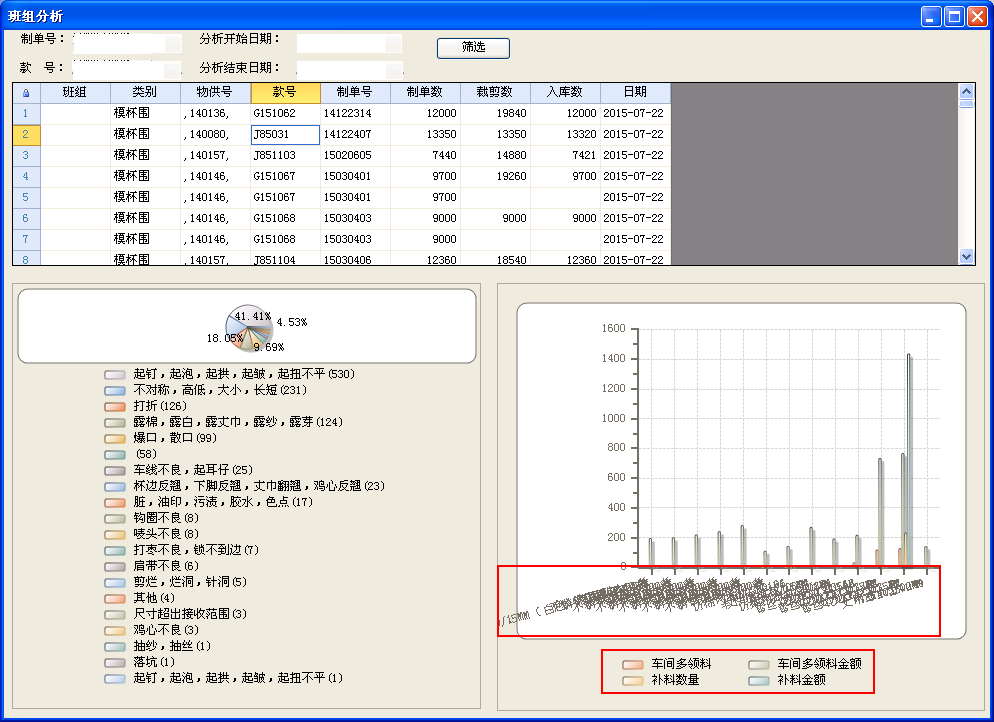The height and width of the screenshot is (722, 994).
Task: Click legend text 钩圈不良 (8)
Action: (165, 519)
